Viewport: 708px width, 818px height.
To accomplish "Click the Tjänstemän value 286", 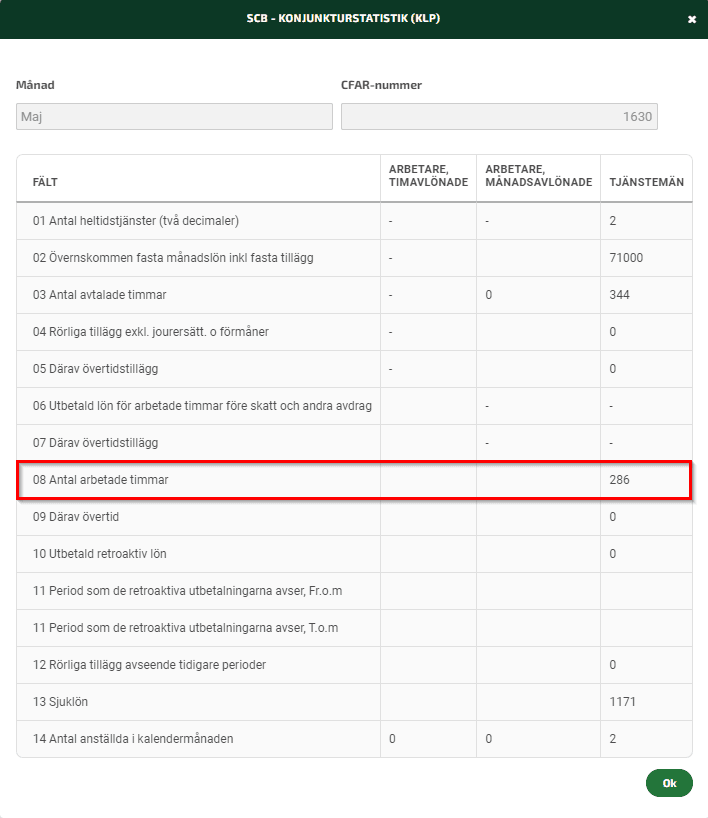I will (619, 480).
